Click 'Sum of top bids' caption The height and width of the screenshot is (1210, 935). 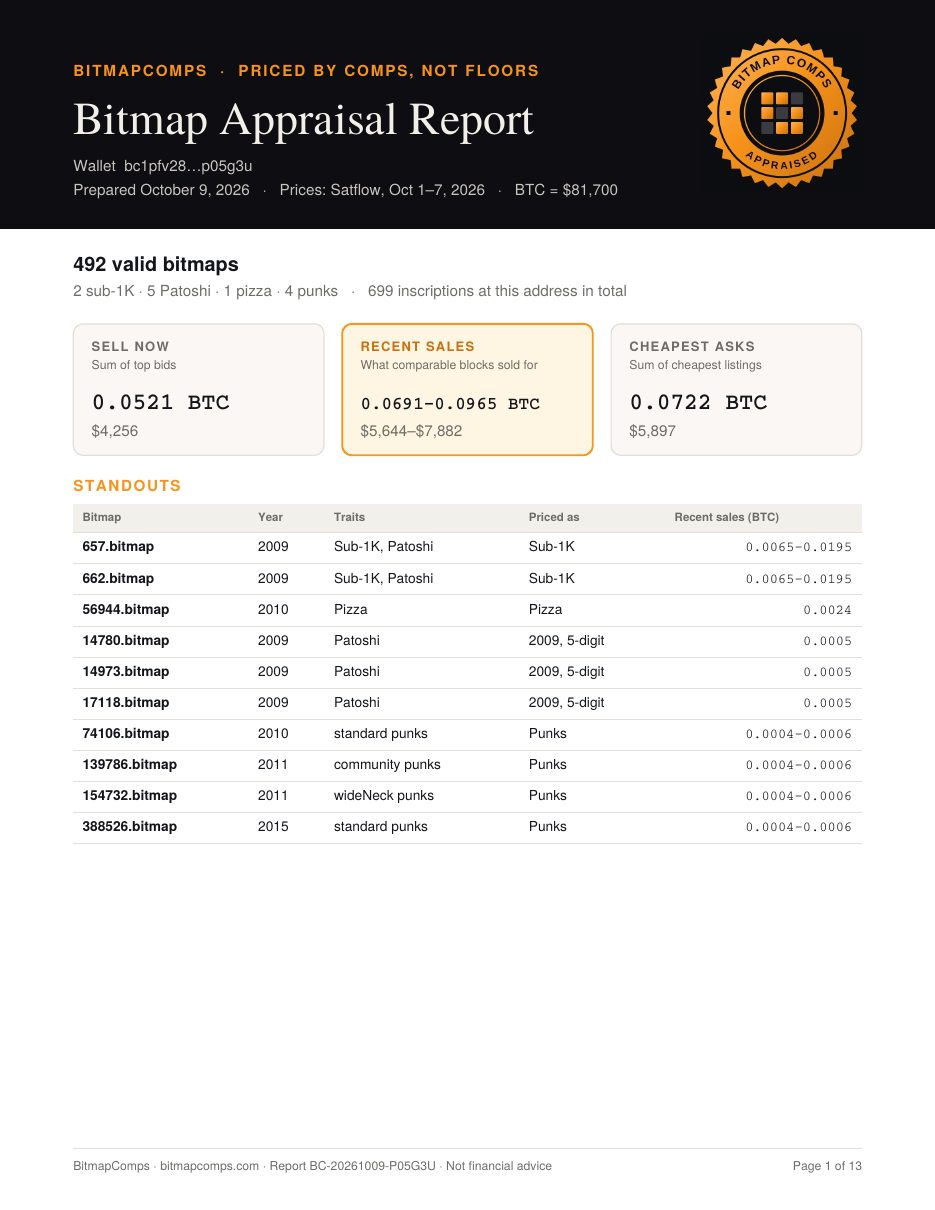tap(134, 365)
